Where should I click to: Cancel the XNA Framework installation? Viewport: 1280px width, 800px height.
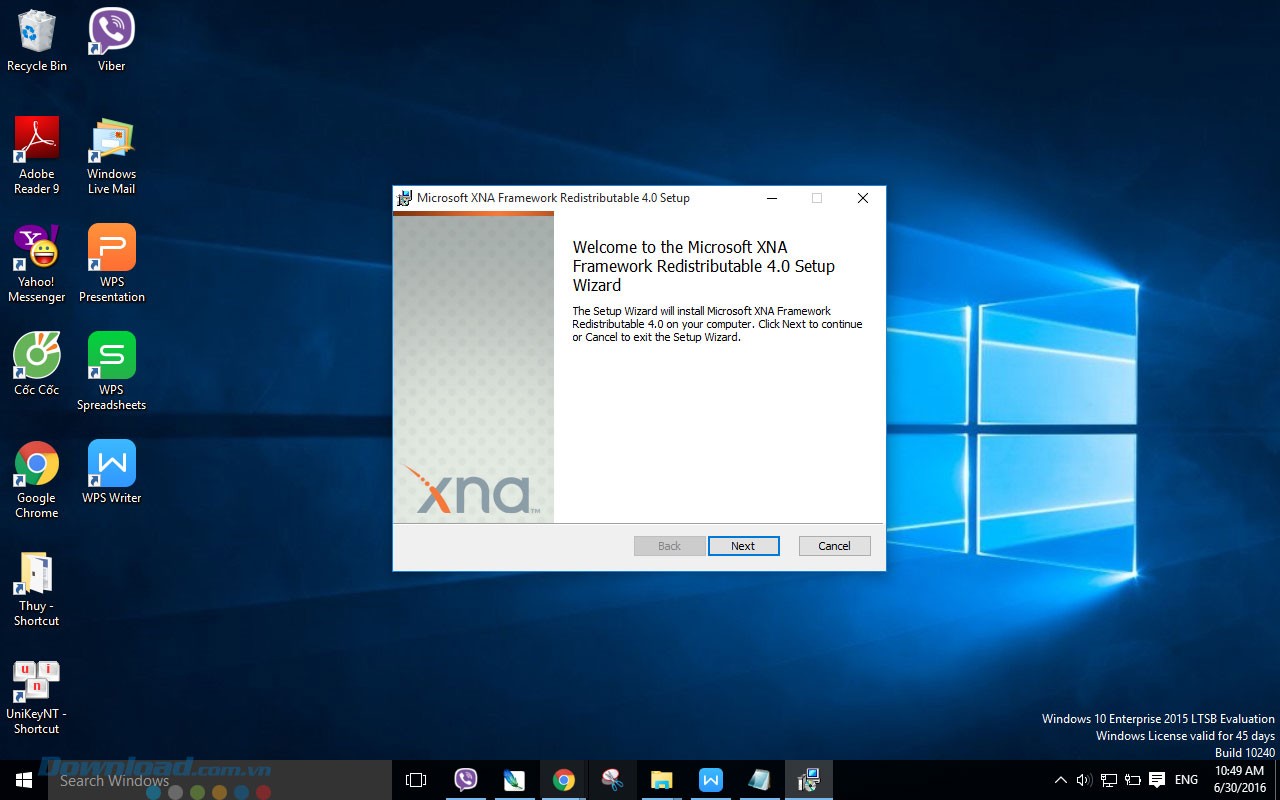point(834,546)
